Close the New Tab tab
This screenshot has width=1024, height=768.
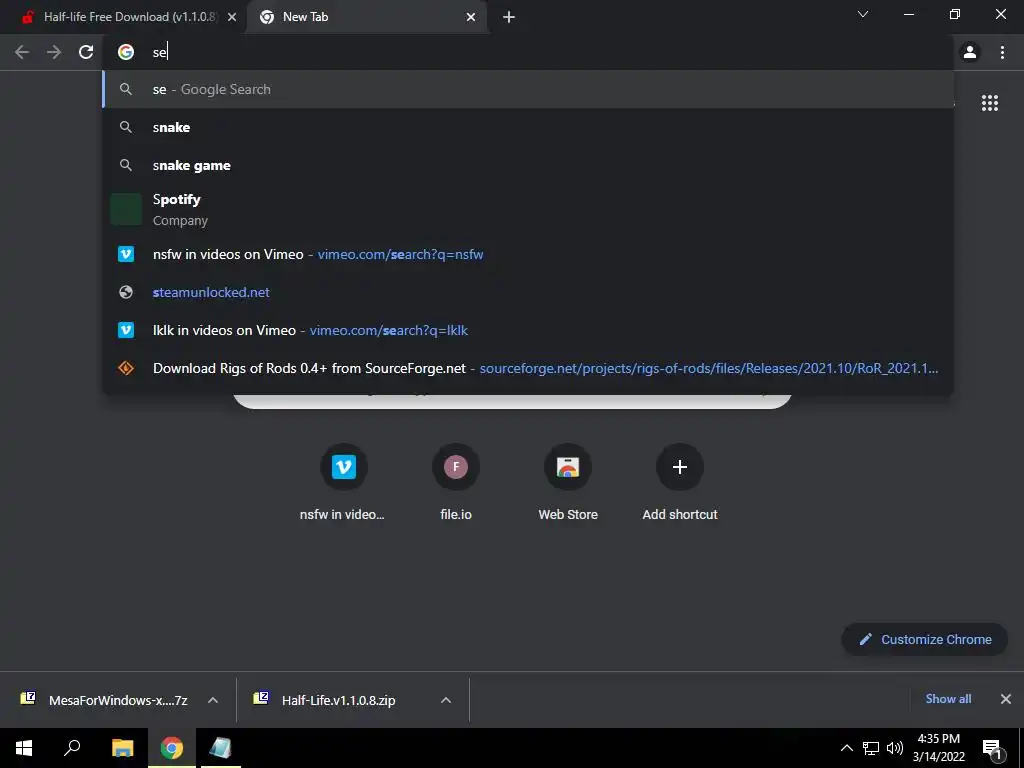click(471, 18)
